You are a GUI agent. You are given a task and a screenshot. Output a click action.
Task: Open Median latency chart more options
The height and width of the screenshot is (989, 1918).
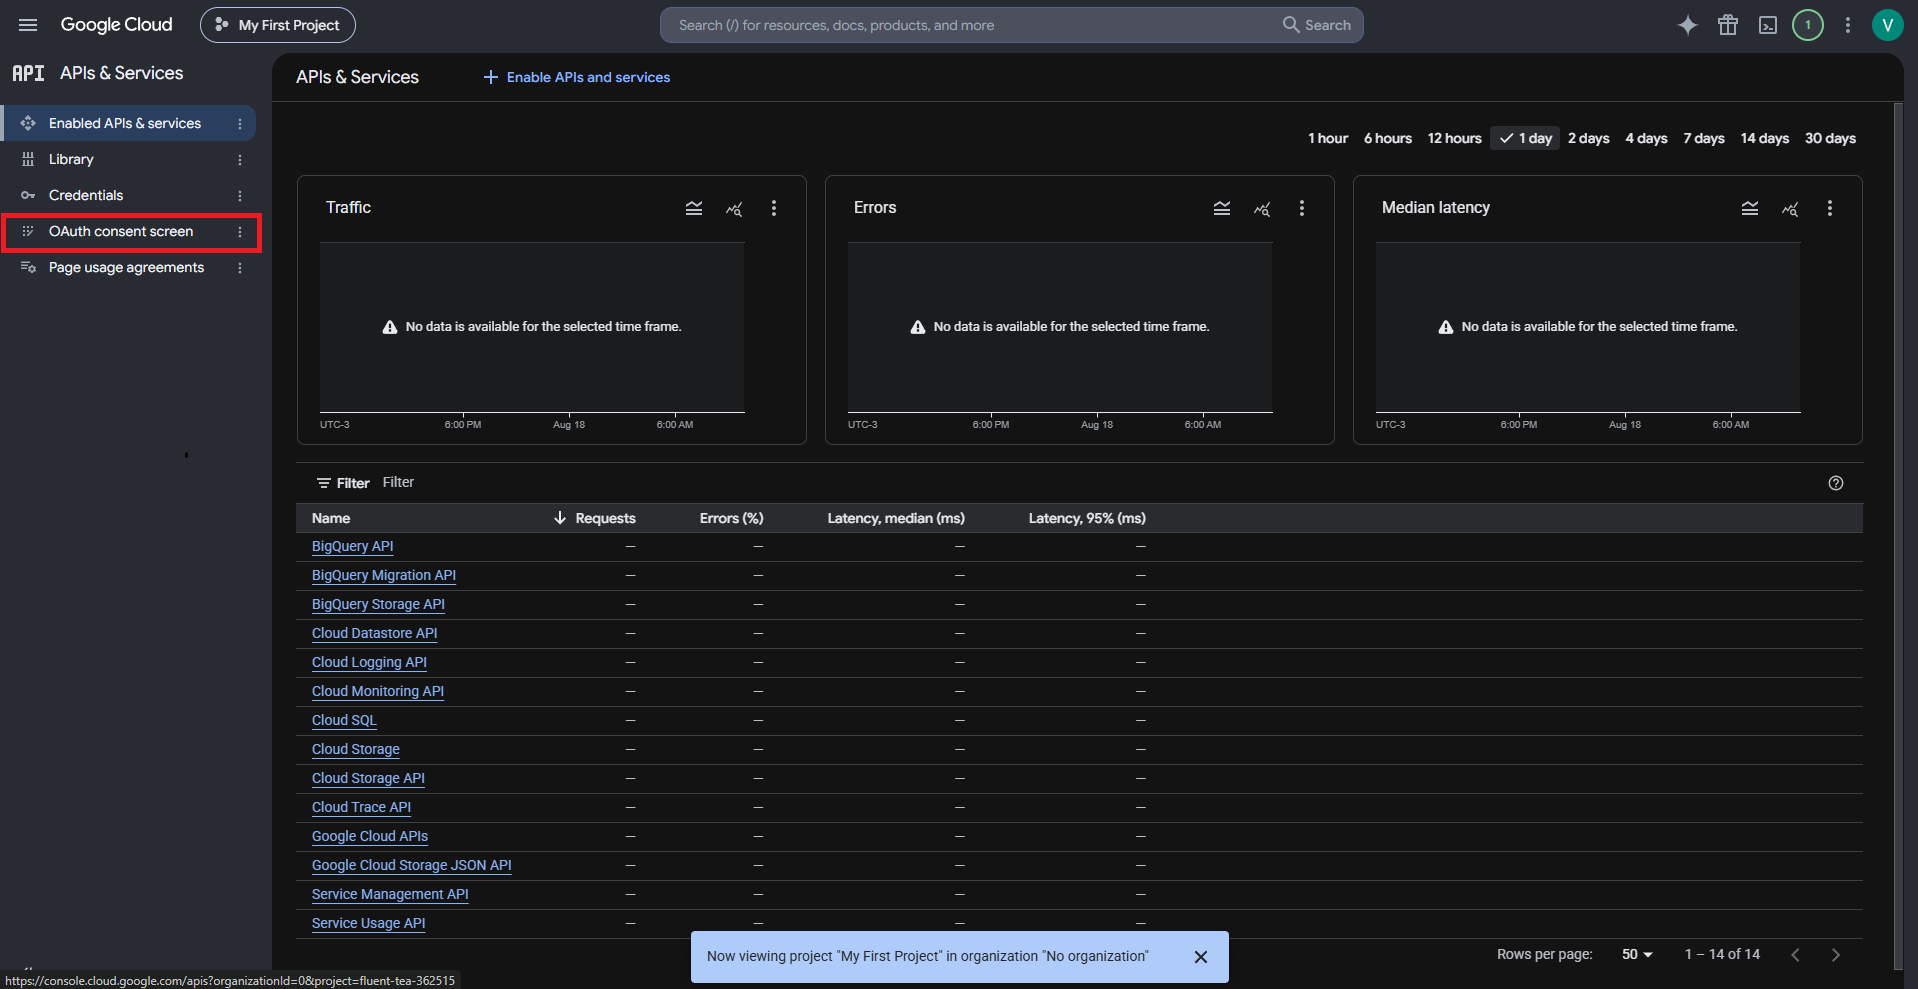(x=1830, y=208)
